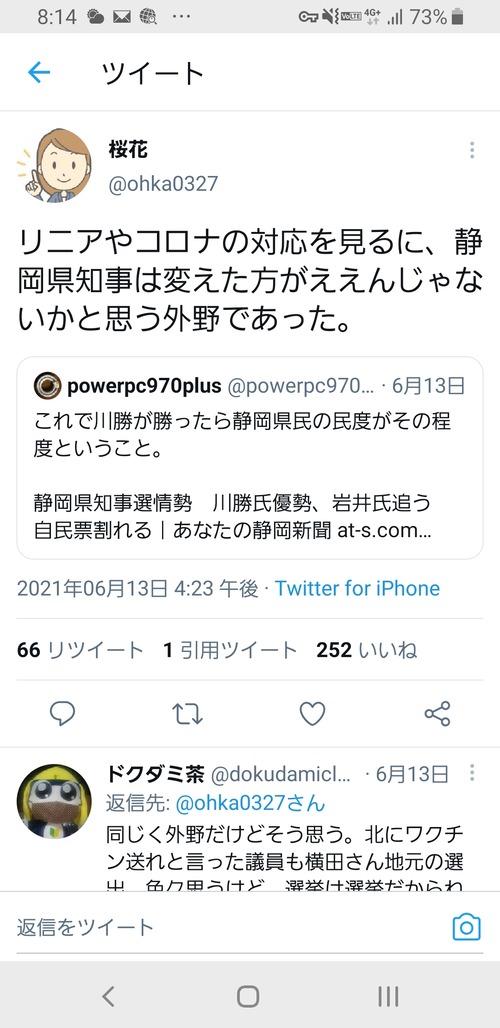View the 1 引用ツイート list
The height and width of the screenshot is (1028, 500).
click(x=230, y=650)
